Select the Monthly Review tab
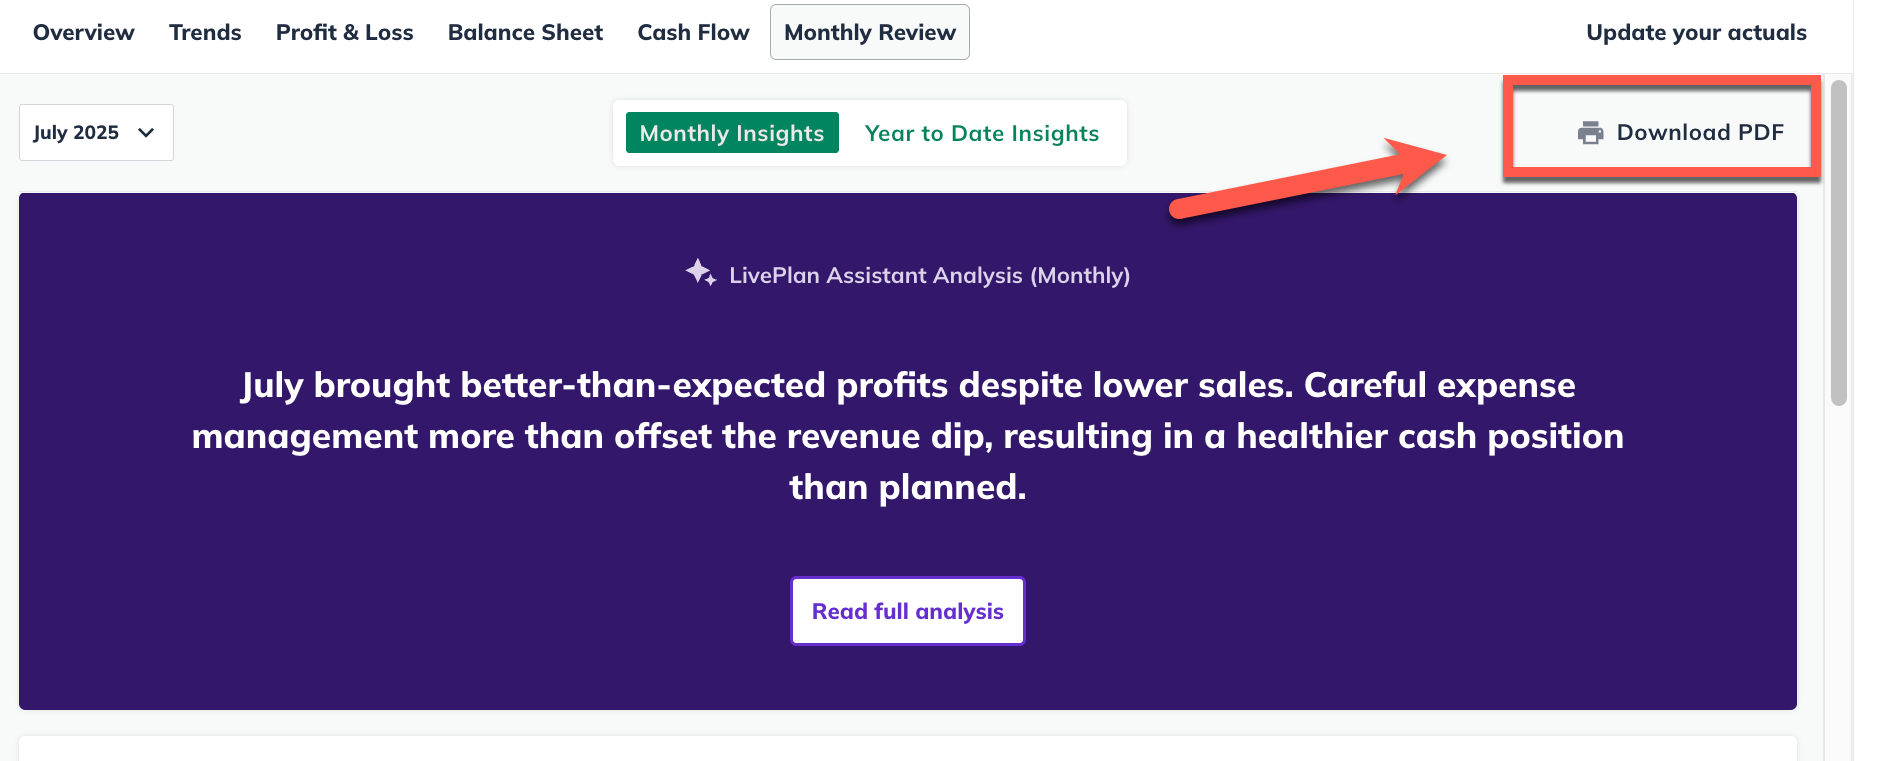Viewport: 1897px width, 761px height. [869, 32]
